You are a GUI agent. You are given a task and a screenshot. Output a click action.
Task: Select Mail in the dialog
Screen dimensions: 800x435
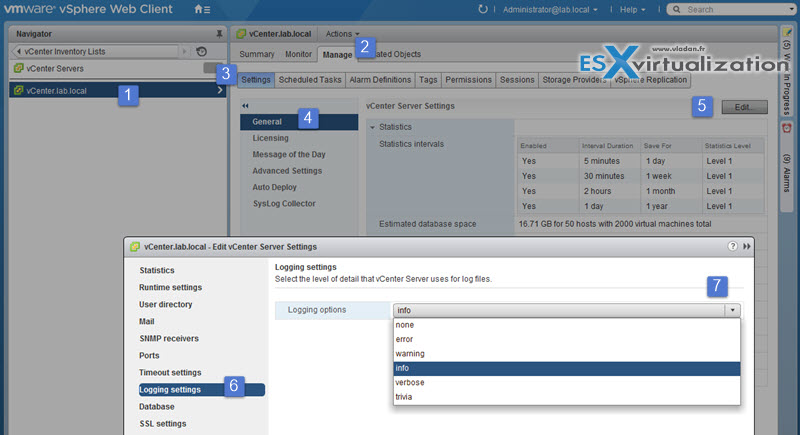(146, 322)
